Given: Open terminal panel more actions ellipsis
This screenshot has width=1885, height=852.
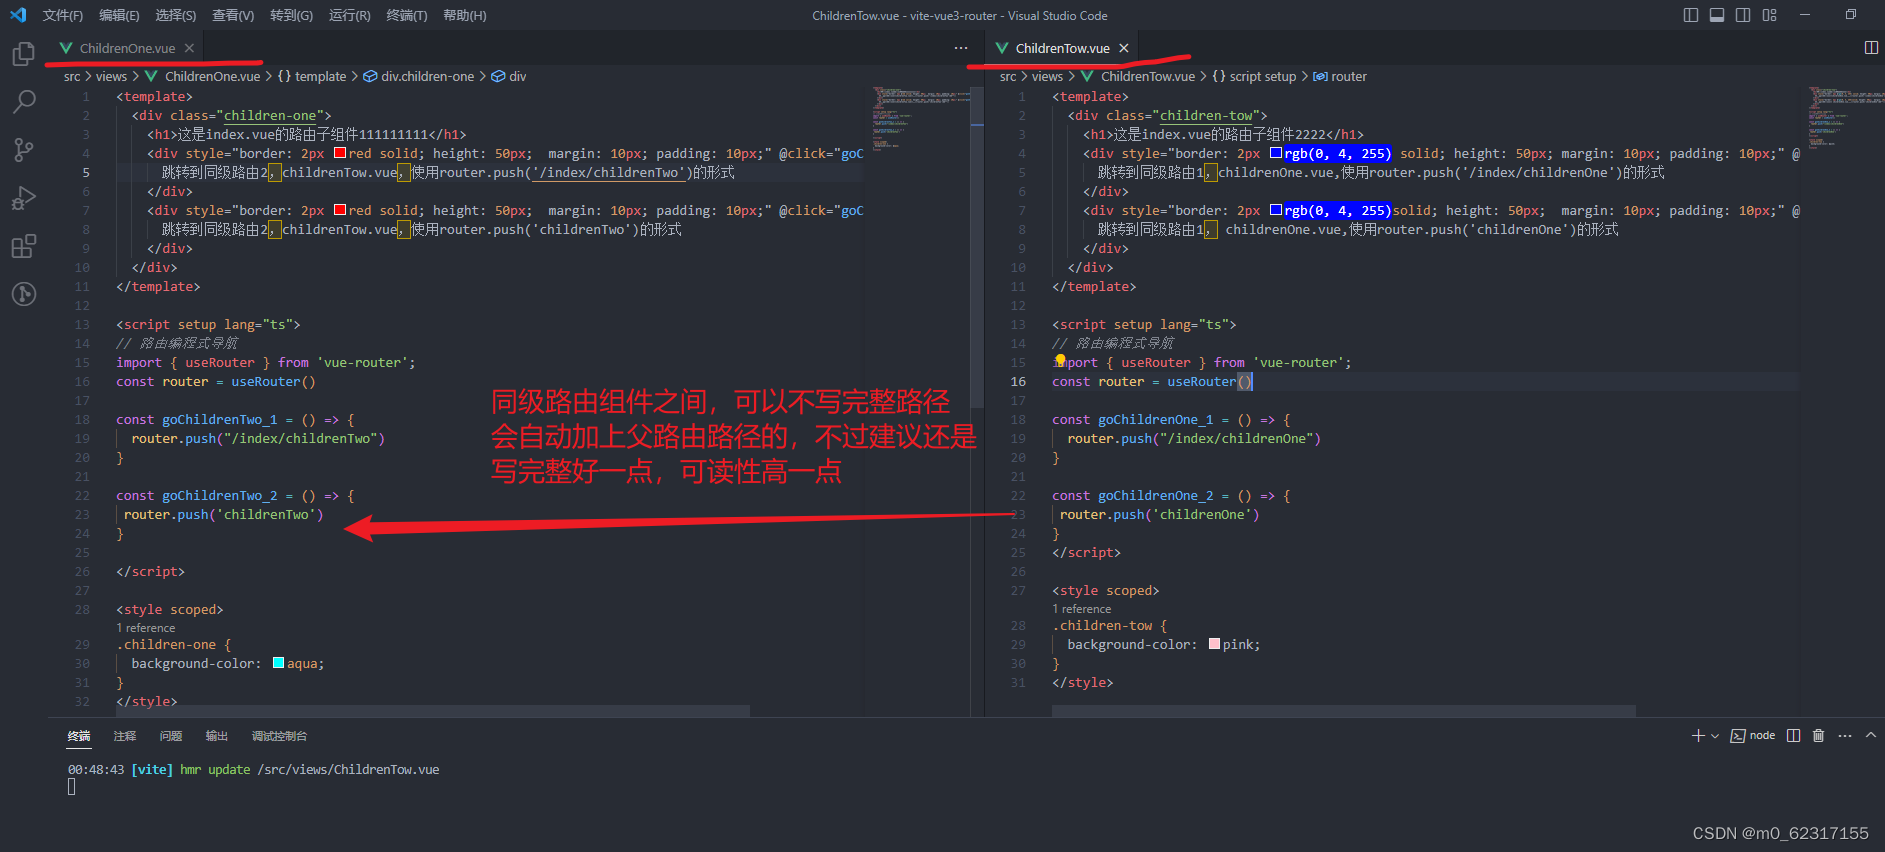Looking at the screenshot, I should tap(1845, 736).
